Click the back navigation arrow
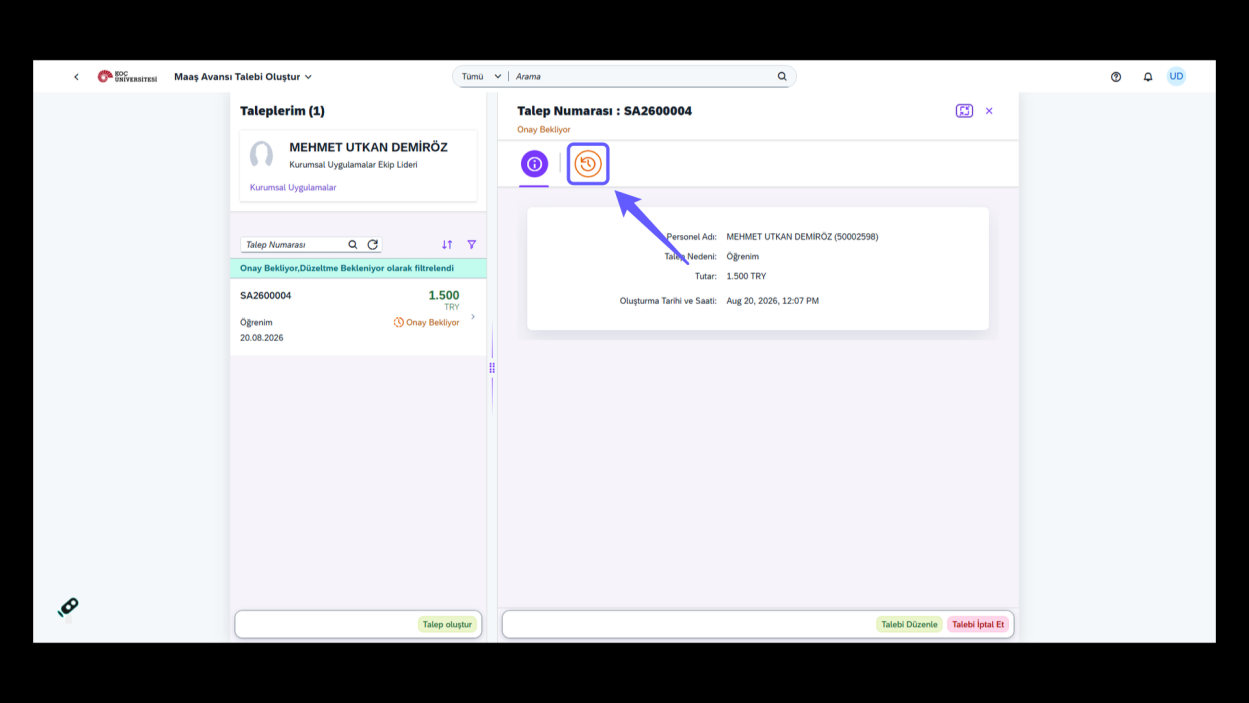 (76, 77)
